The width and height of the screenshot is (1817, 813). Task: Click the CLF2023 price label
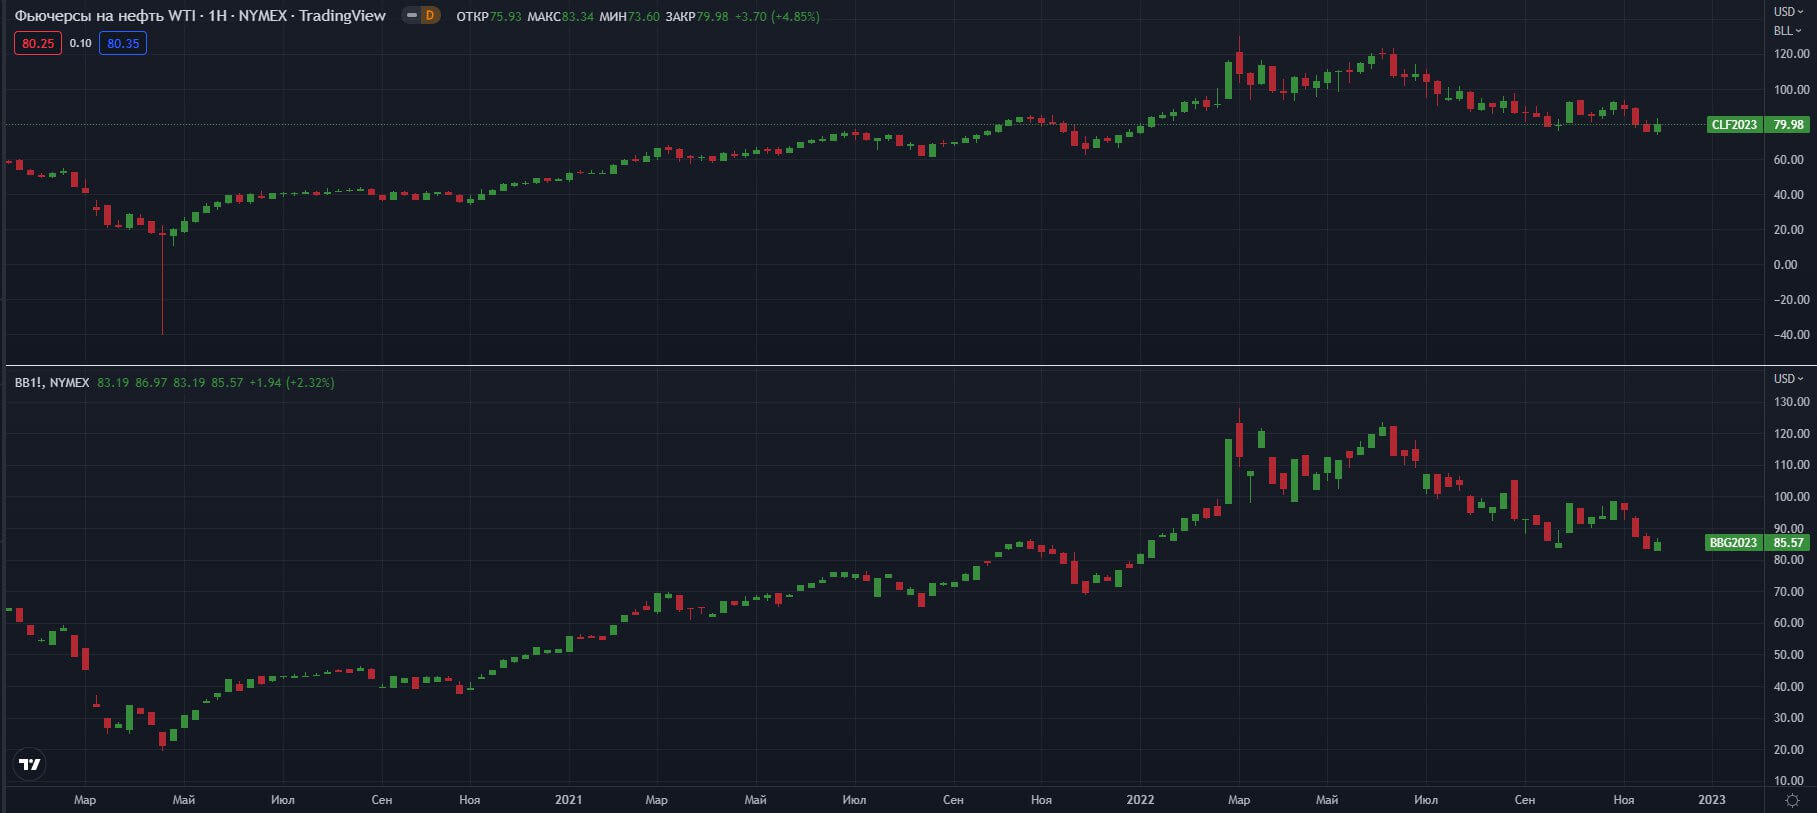point(1734,125)
